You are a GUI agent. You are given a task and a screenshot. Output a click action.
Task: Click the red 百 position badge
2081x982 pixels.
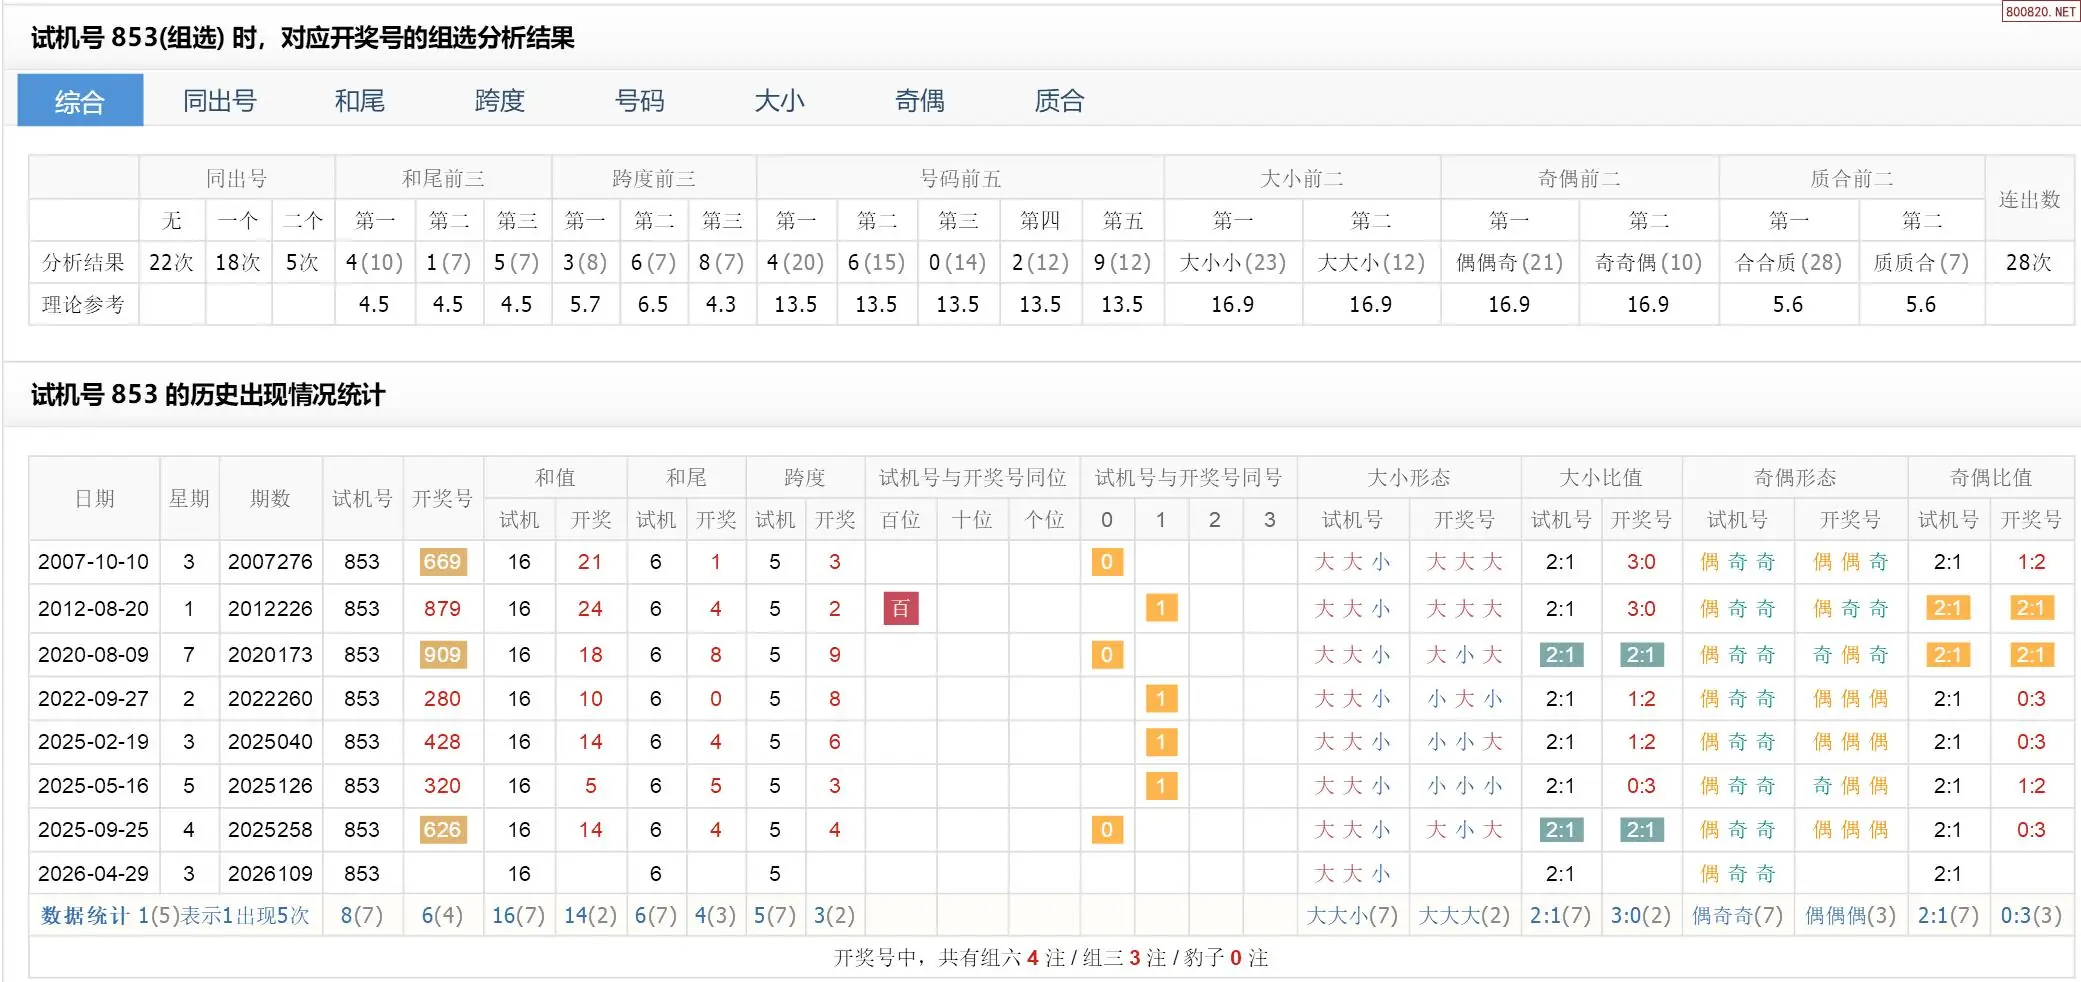click(x=900, y=608)
